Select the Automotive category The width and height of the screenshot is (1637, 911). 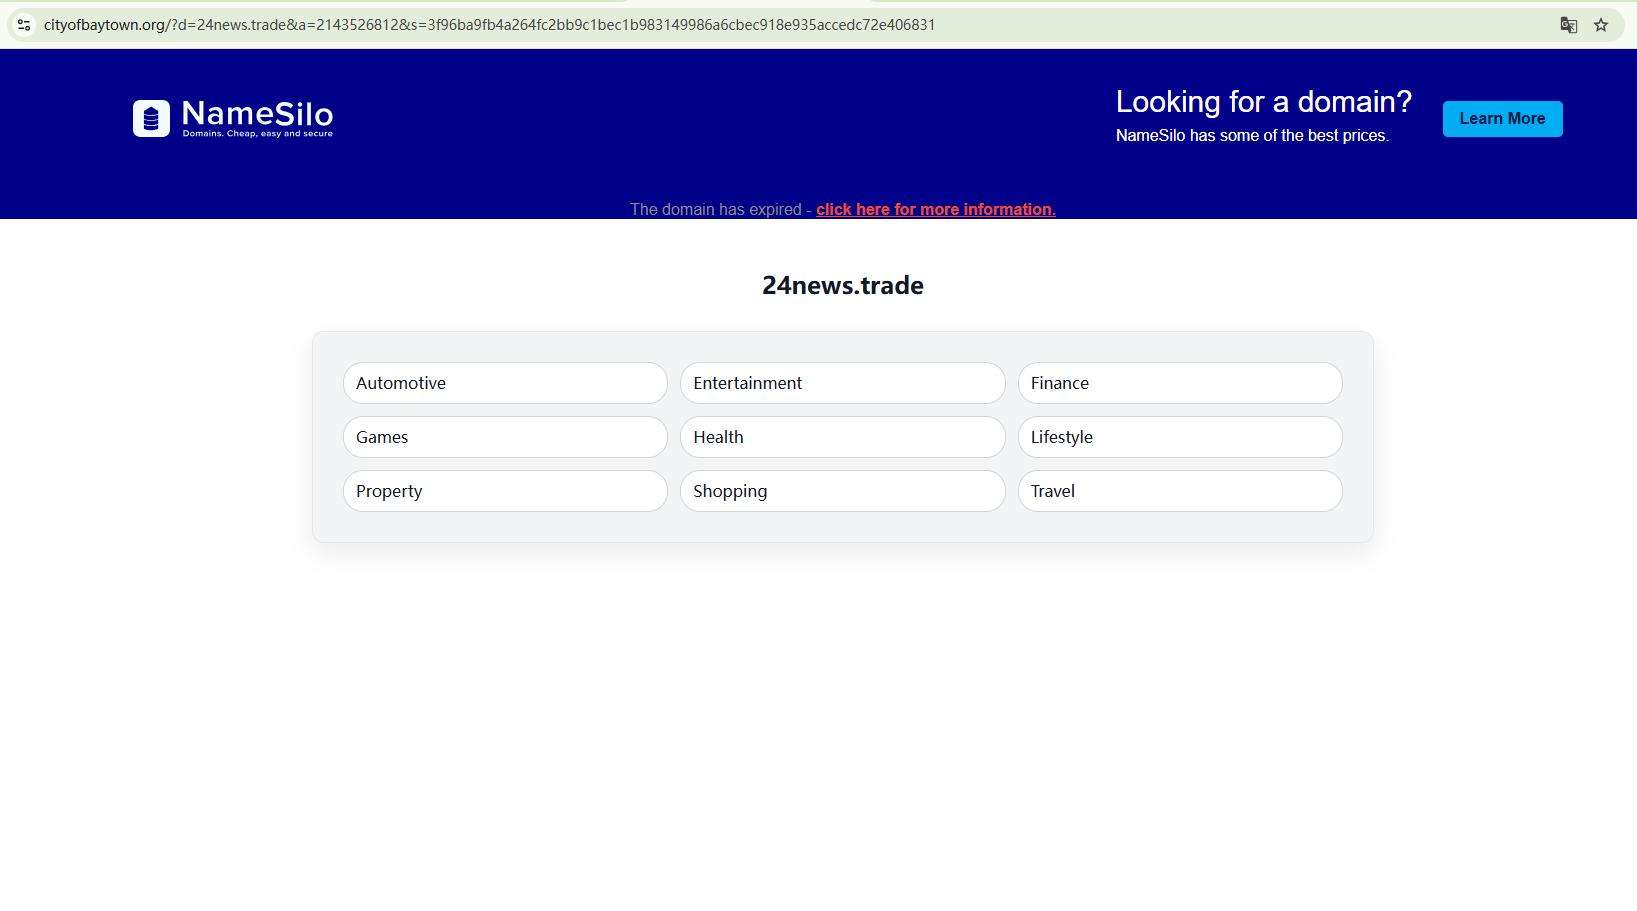coord(505,383)
